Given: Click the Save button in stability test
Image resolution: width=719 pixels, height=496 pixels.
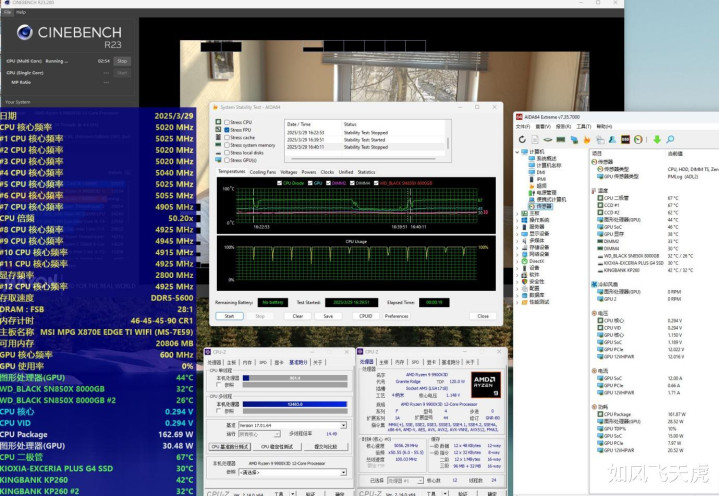Looking at the screenshot, I should pyautogui.click(x=328, y=316).
